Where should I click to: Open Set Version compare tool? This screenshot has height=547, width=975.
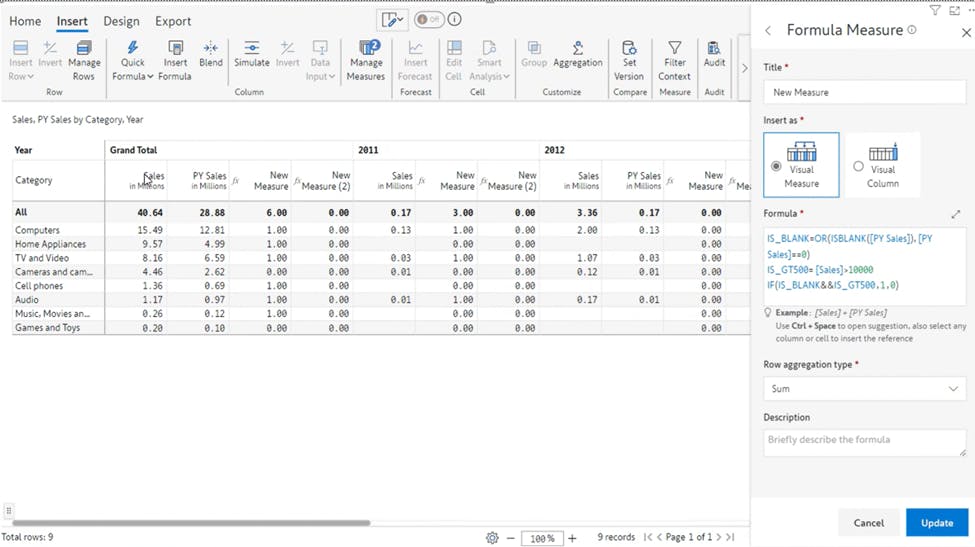[x=629, y=50]
